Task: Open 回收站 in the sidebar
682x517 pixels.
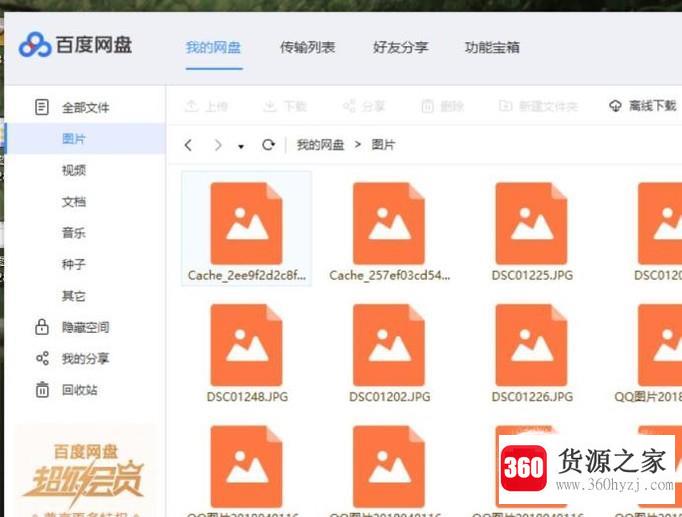Action: pos(80,390)
